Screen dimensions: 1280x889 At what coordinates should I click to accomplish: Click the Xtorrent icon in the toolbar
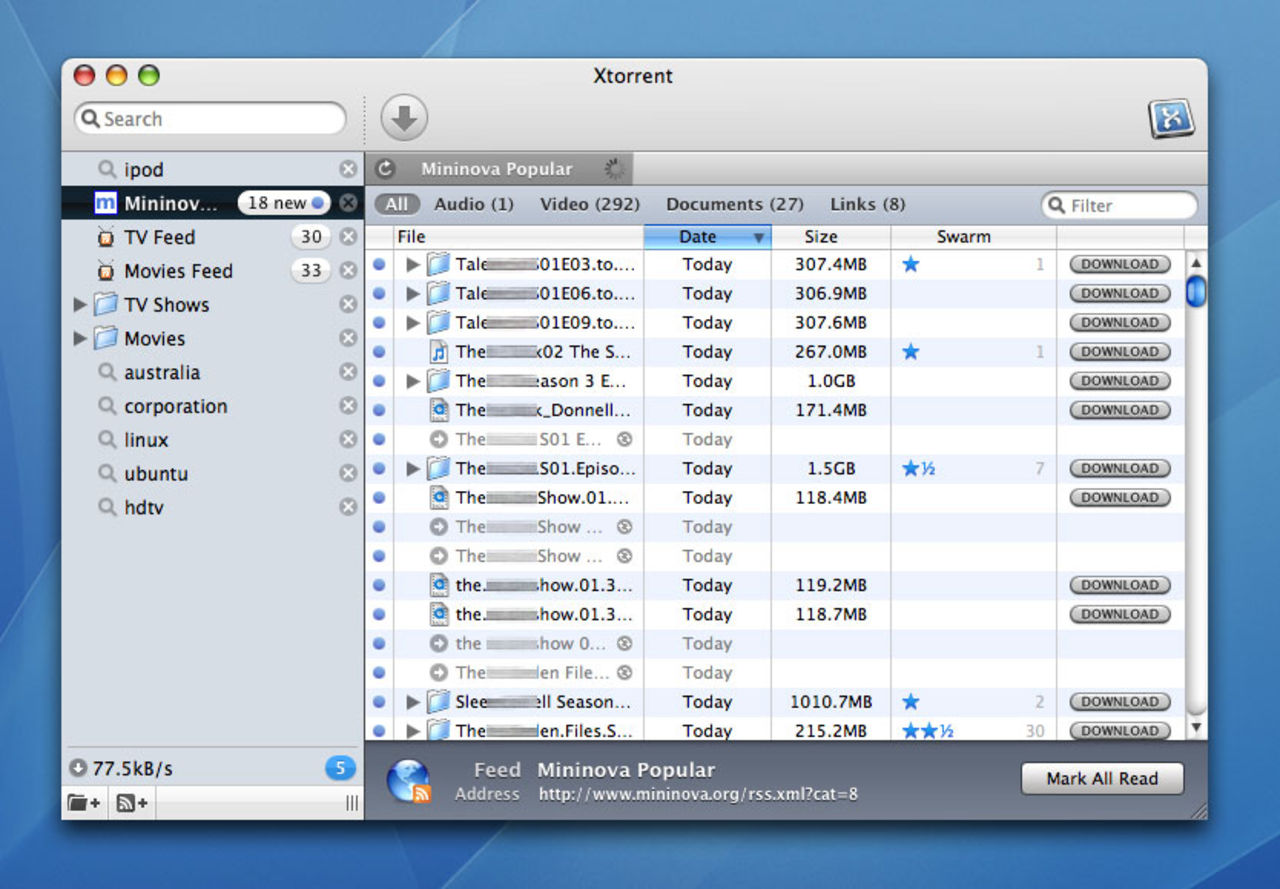point(1171,119)
